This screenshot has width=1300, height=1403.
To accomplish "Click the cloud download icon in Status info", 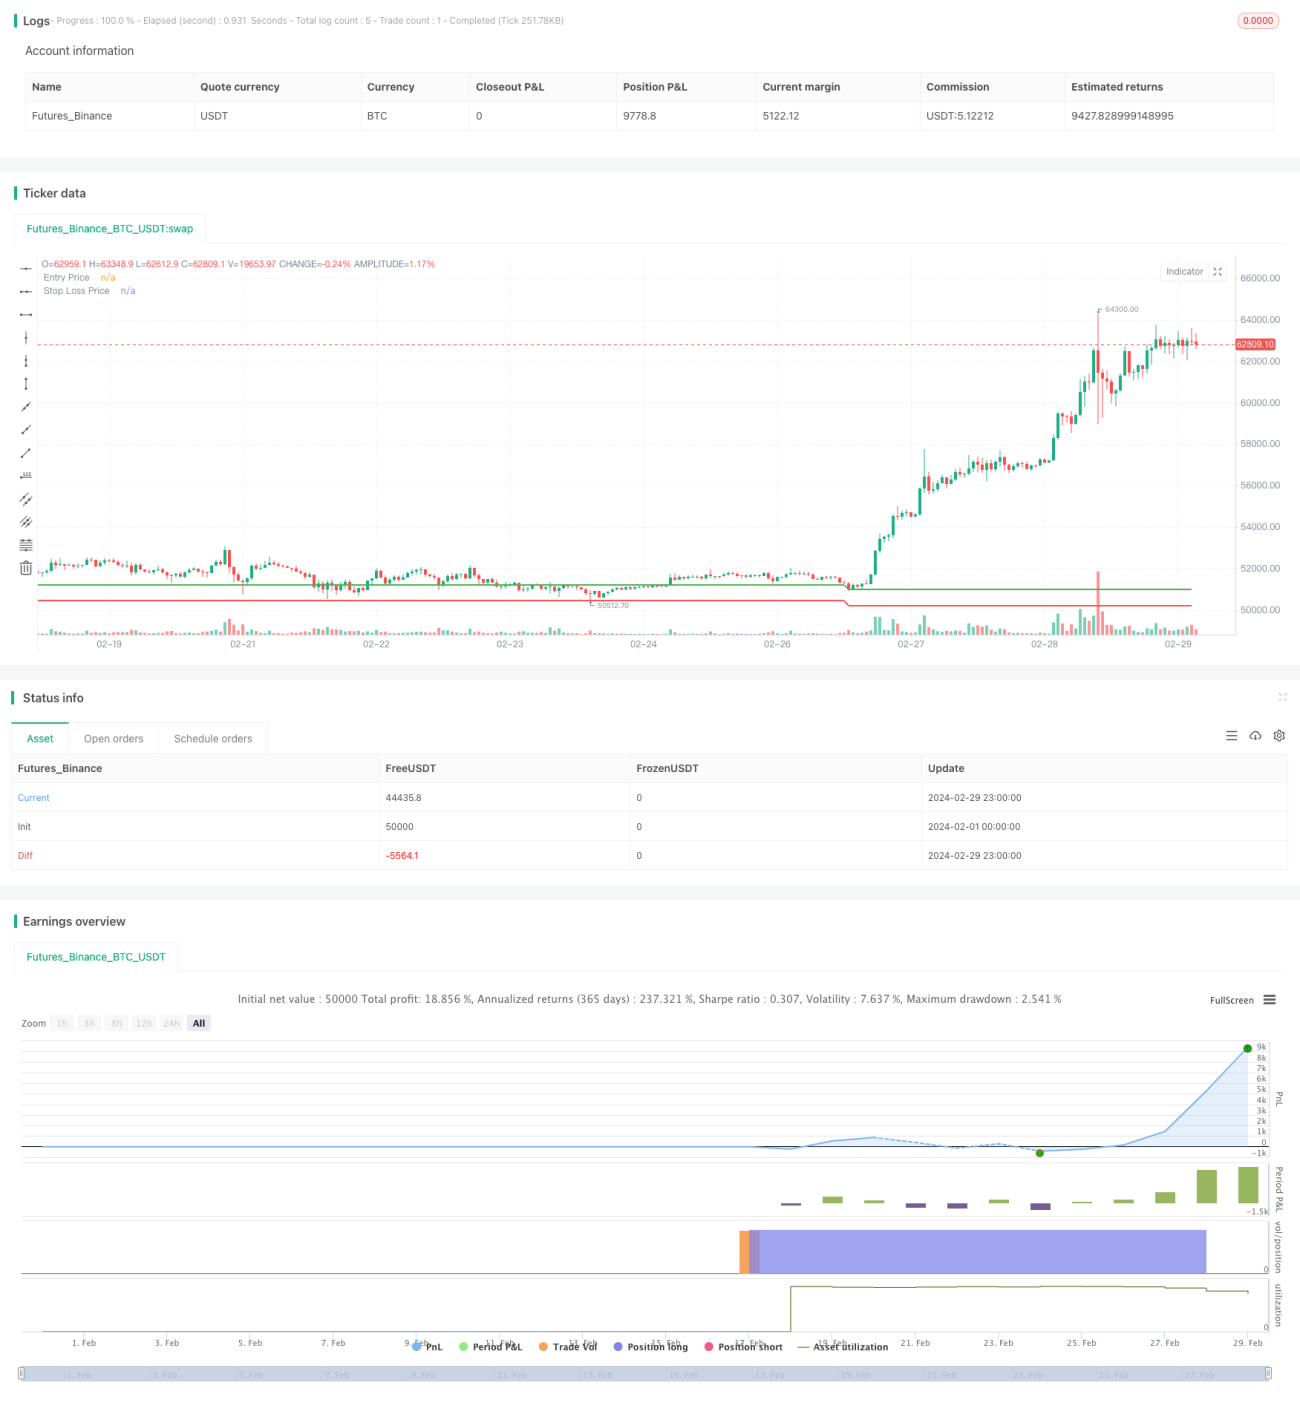I will (x=1255, y=736).
